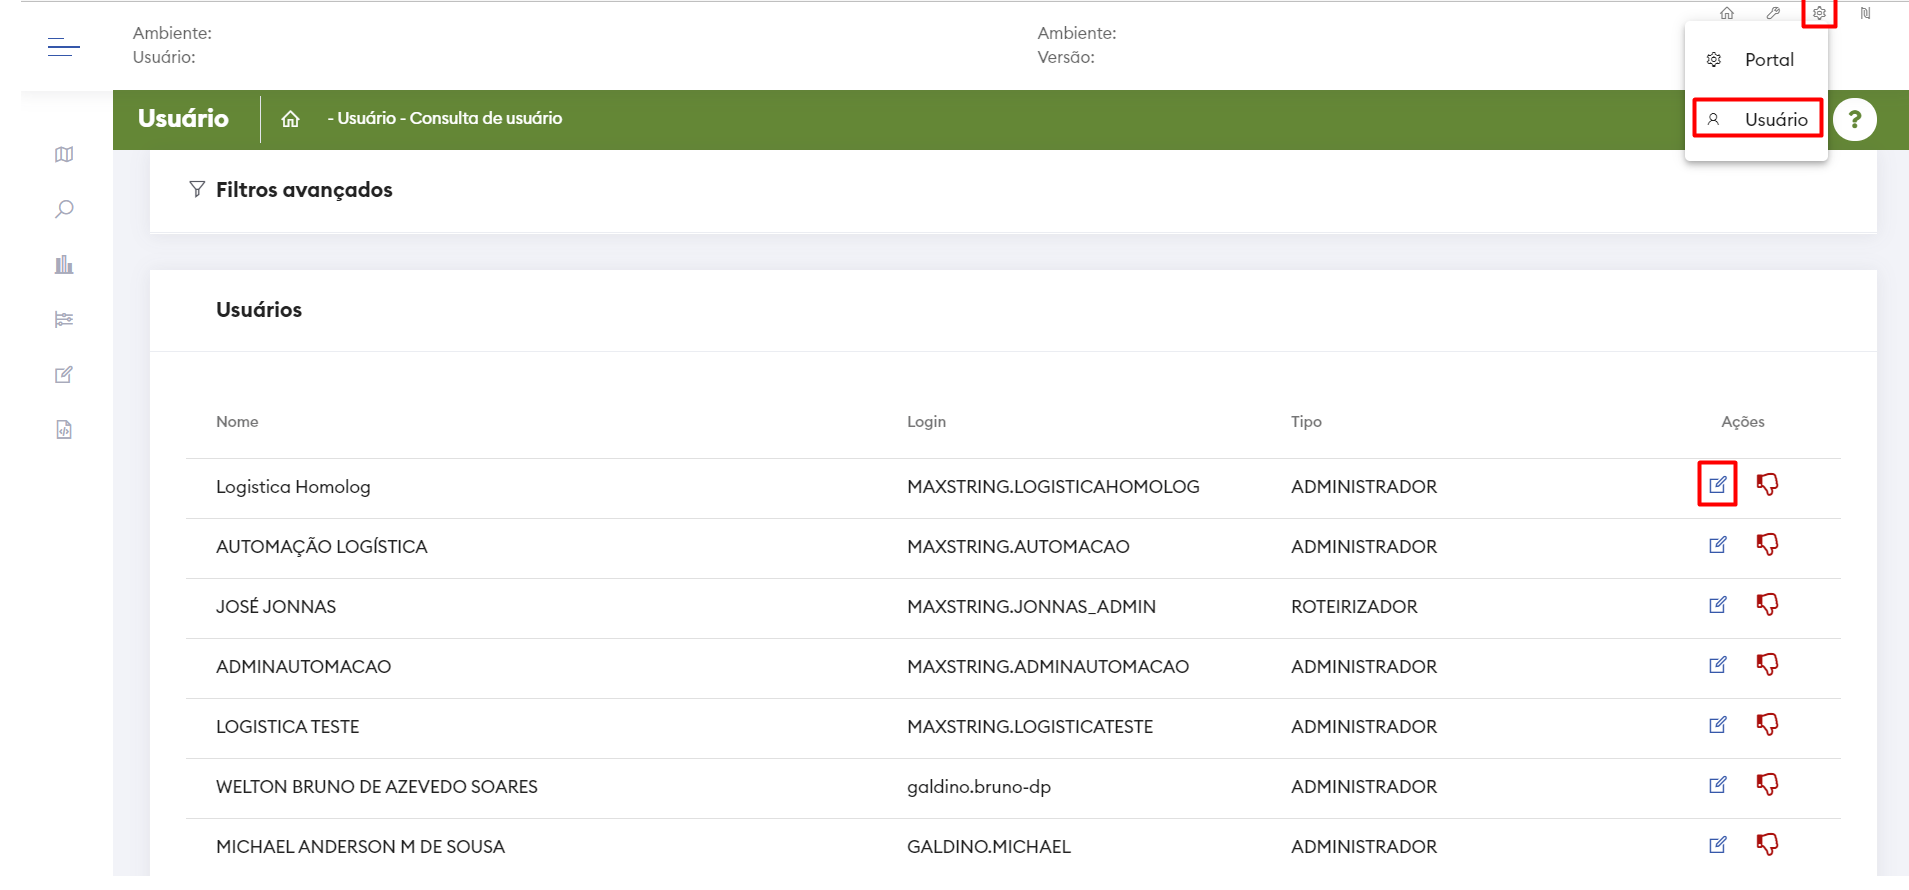Click the Nome column header
Image resolution: width=1909 pixels, height=890 pixels.
(x=237, y=422)
